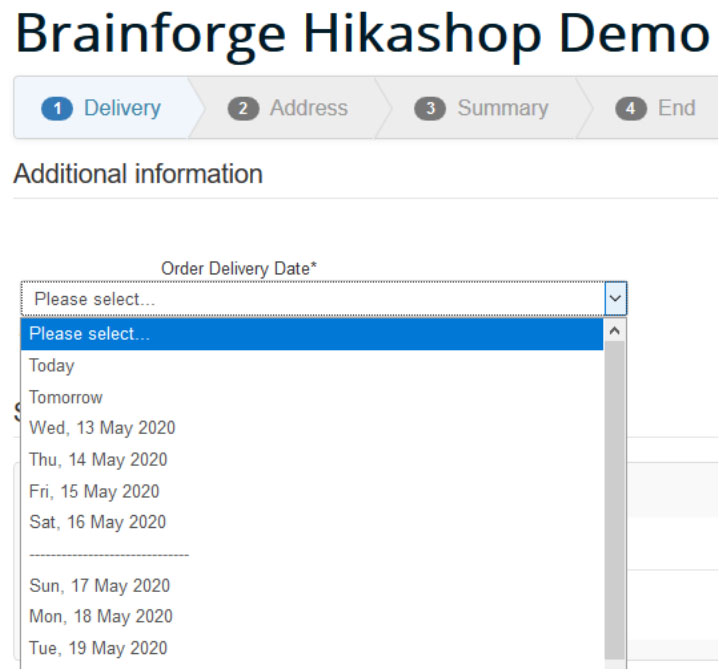Pick 'Fri, 15 May 2020' option
The image size is (719, 672).
[312, 491]
